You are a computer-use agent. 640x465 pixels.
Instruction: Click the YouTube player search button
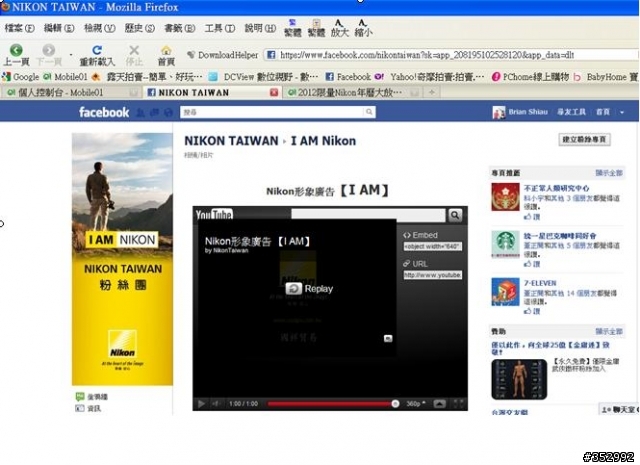(x=455, y=215)
